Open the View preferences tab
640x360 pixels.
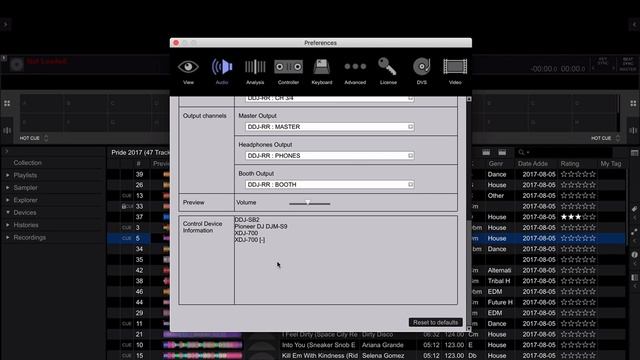(x=188, y=71)
